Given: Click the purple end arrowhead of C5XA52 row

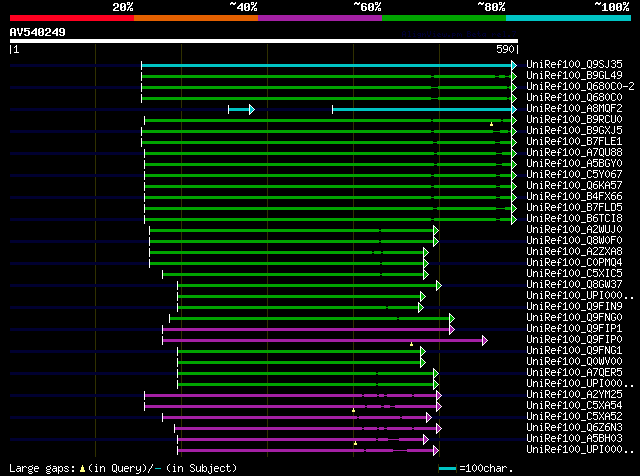Looking at the screenshot, I should pyautogui.click(x=429, y=418).
